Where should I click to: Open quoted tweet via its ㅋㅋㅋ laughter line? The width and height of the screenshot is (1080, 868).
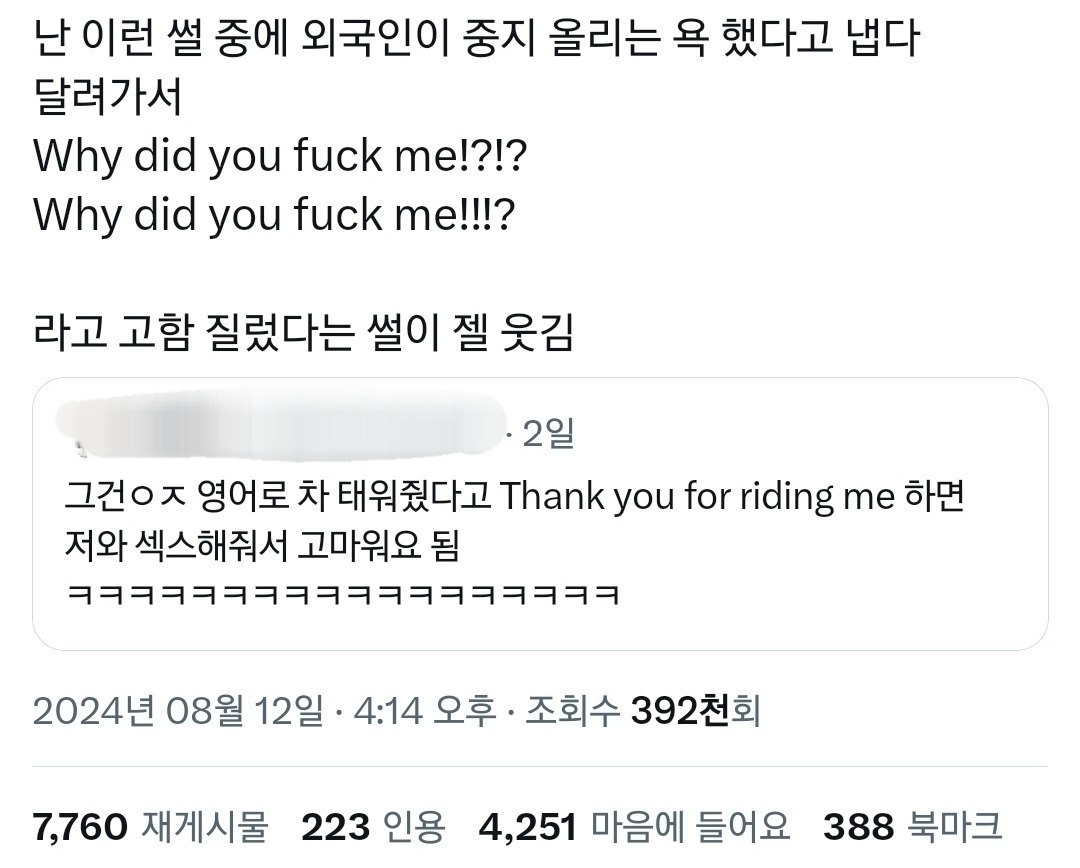(x=342, y=594)
